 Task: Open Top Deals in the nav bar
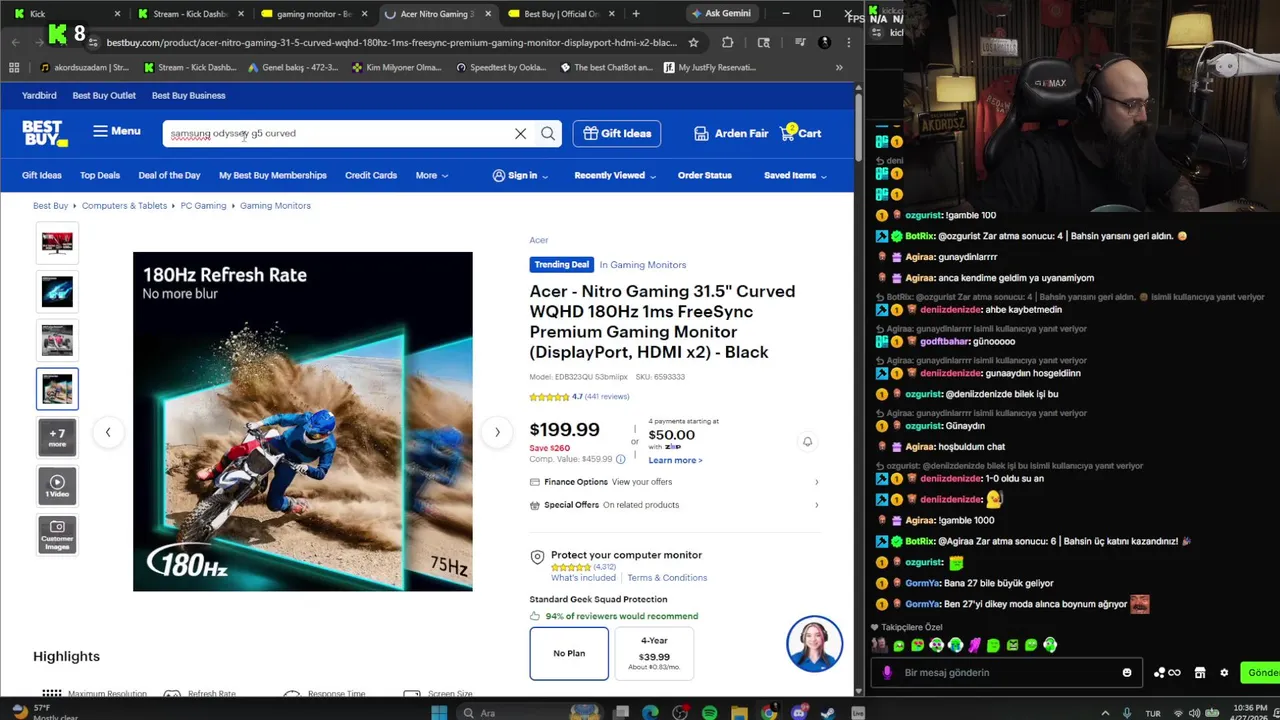tap(100, 175)
